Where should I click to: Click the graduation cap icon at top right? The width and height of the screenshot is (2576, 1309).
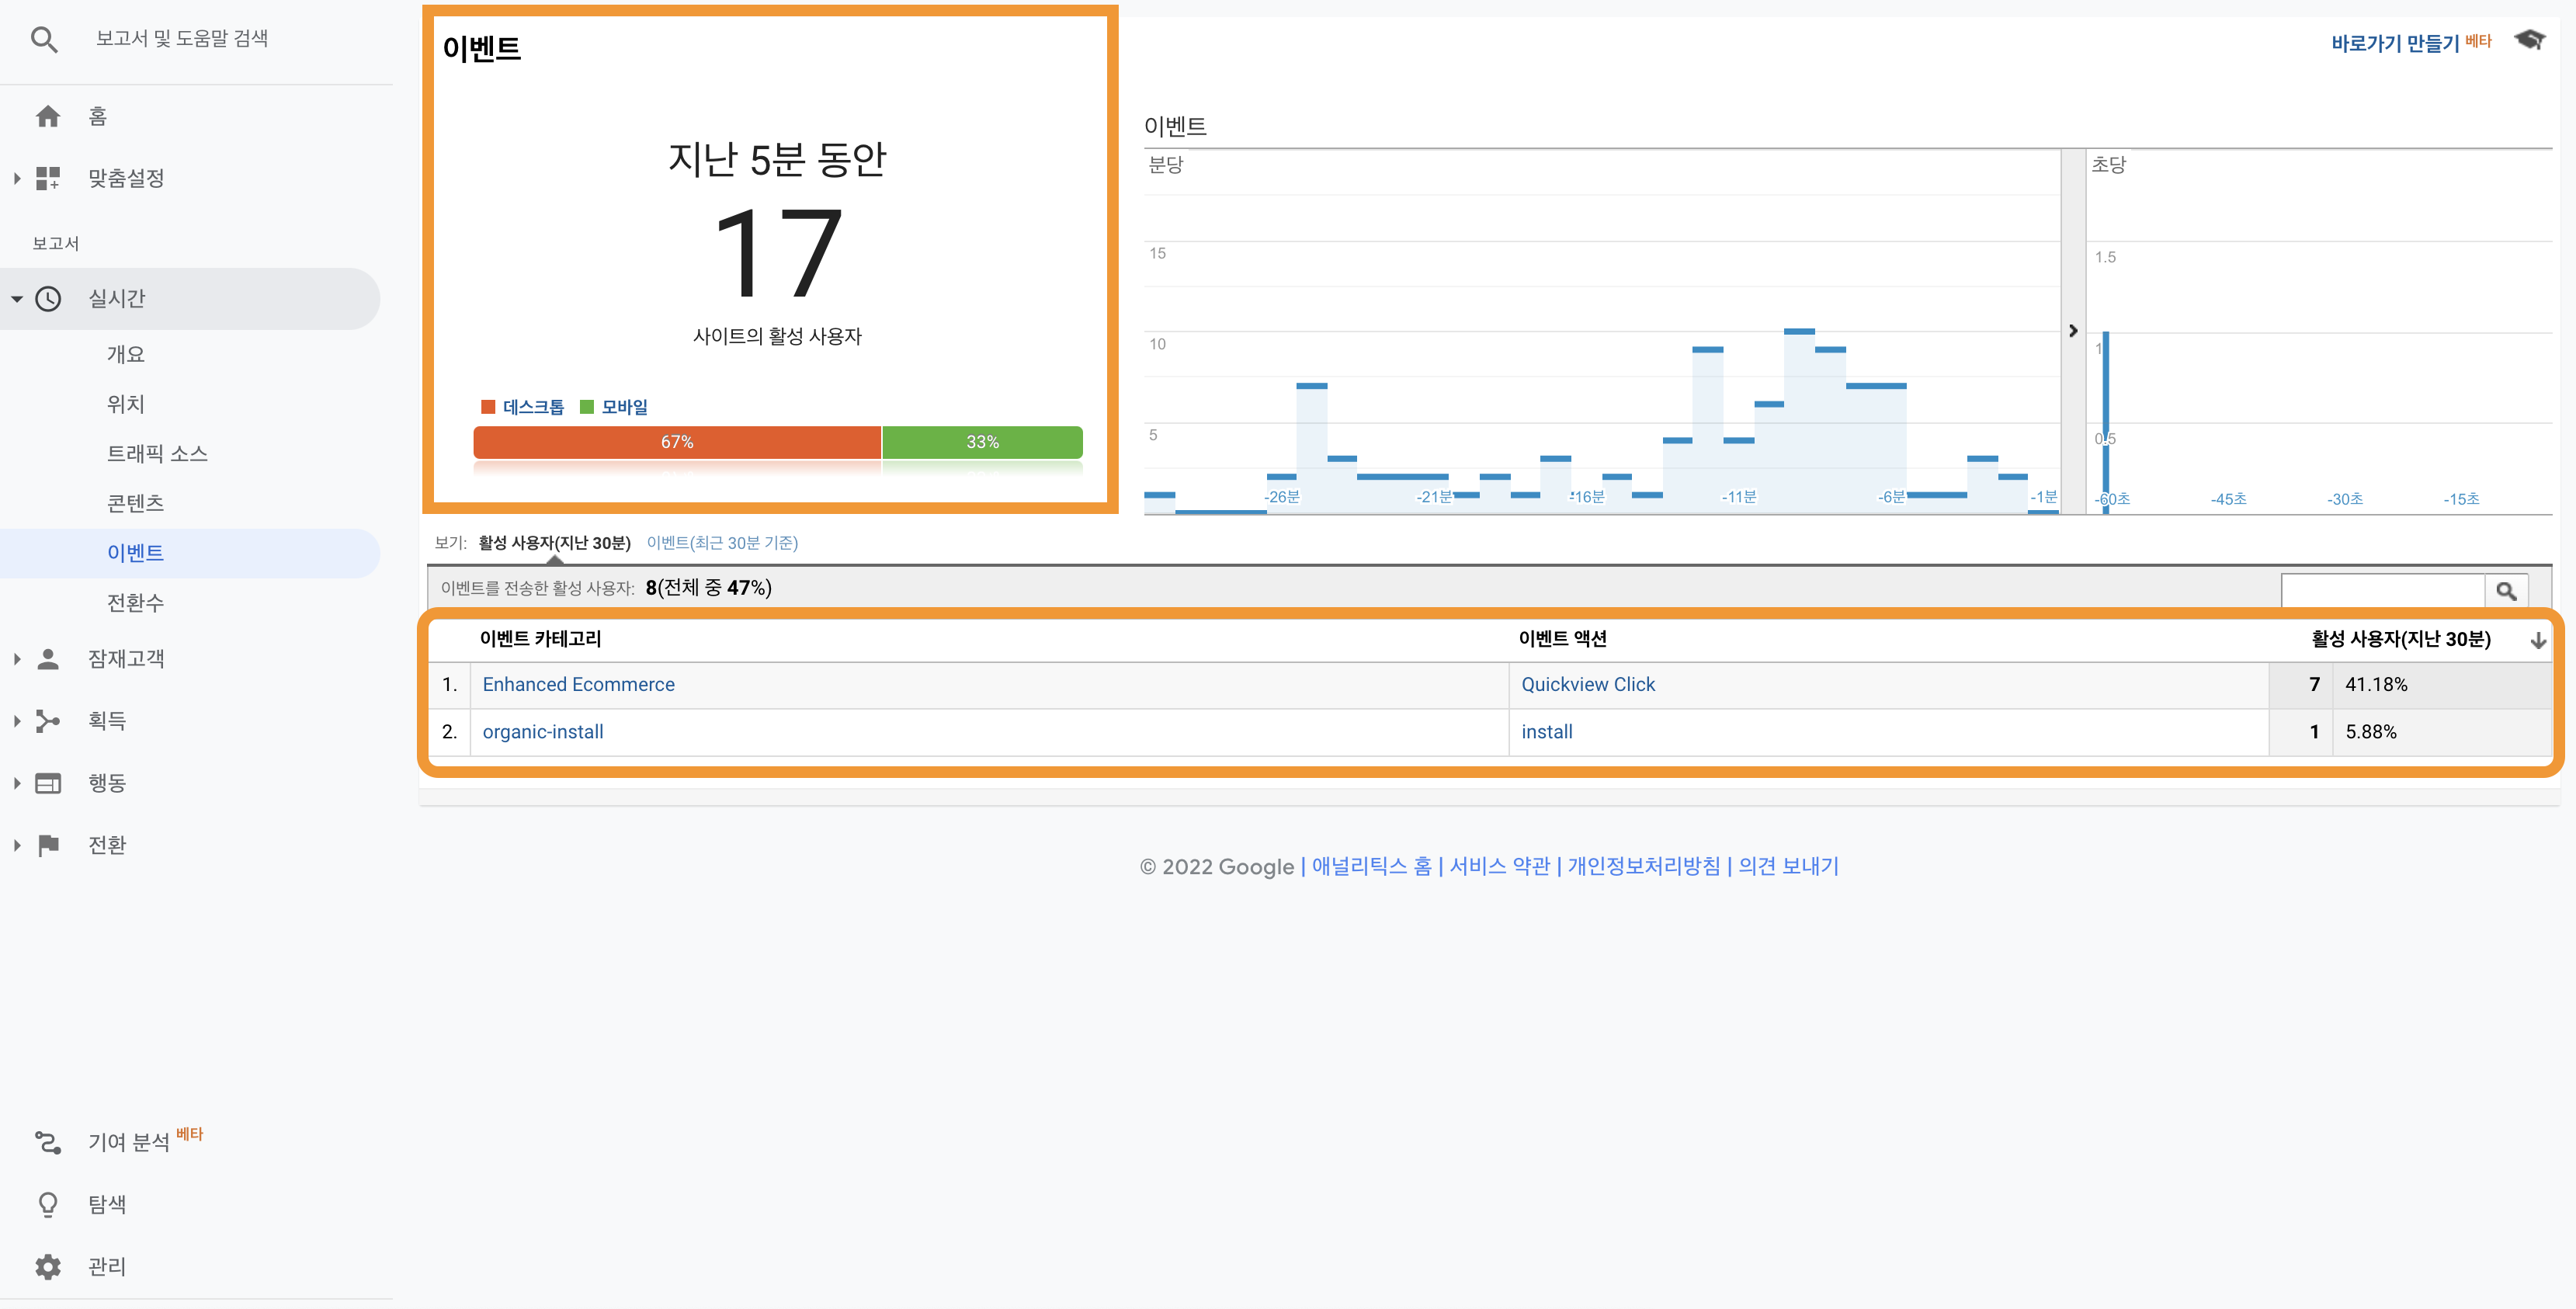pos(2529,40)
